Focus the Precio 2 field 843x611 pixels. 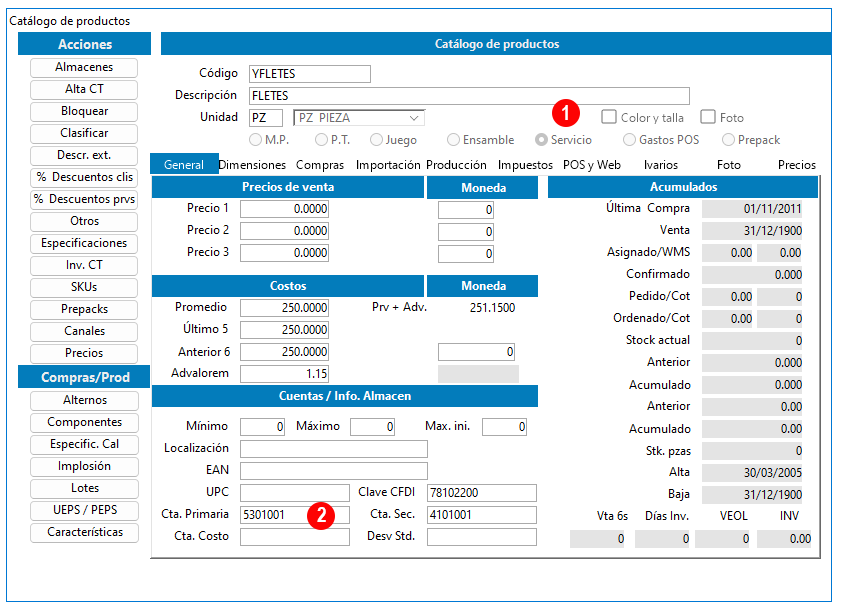click(x=284, y=231)
